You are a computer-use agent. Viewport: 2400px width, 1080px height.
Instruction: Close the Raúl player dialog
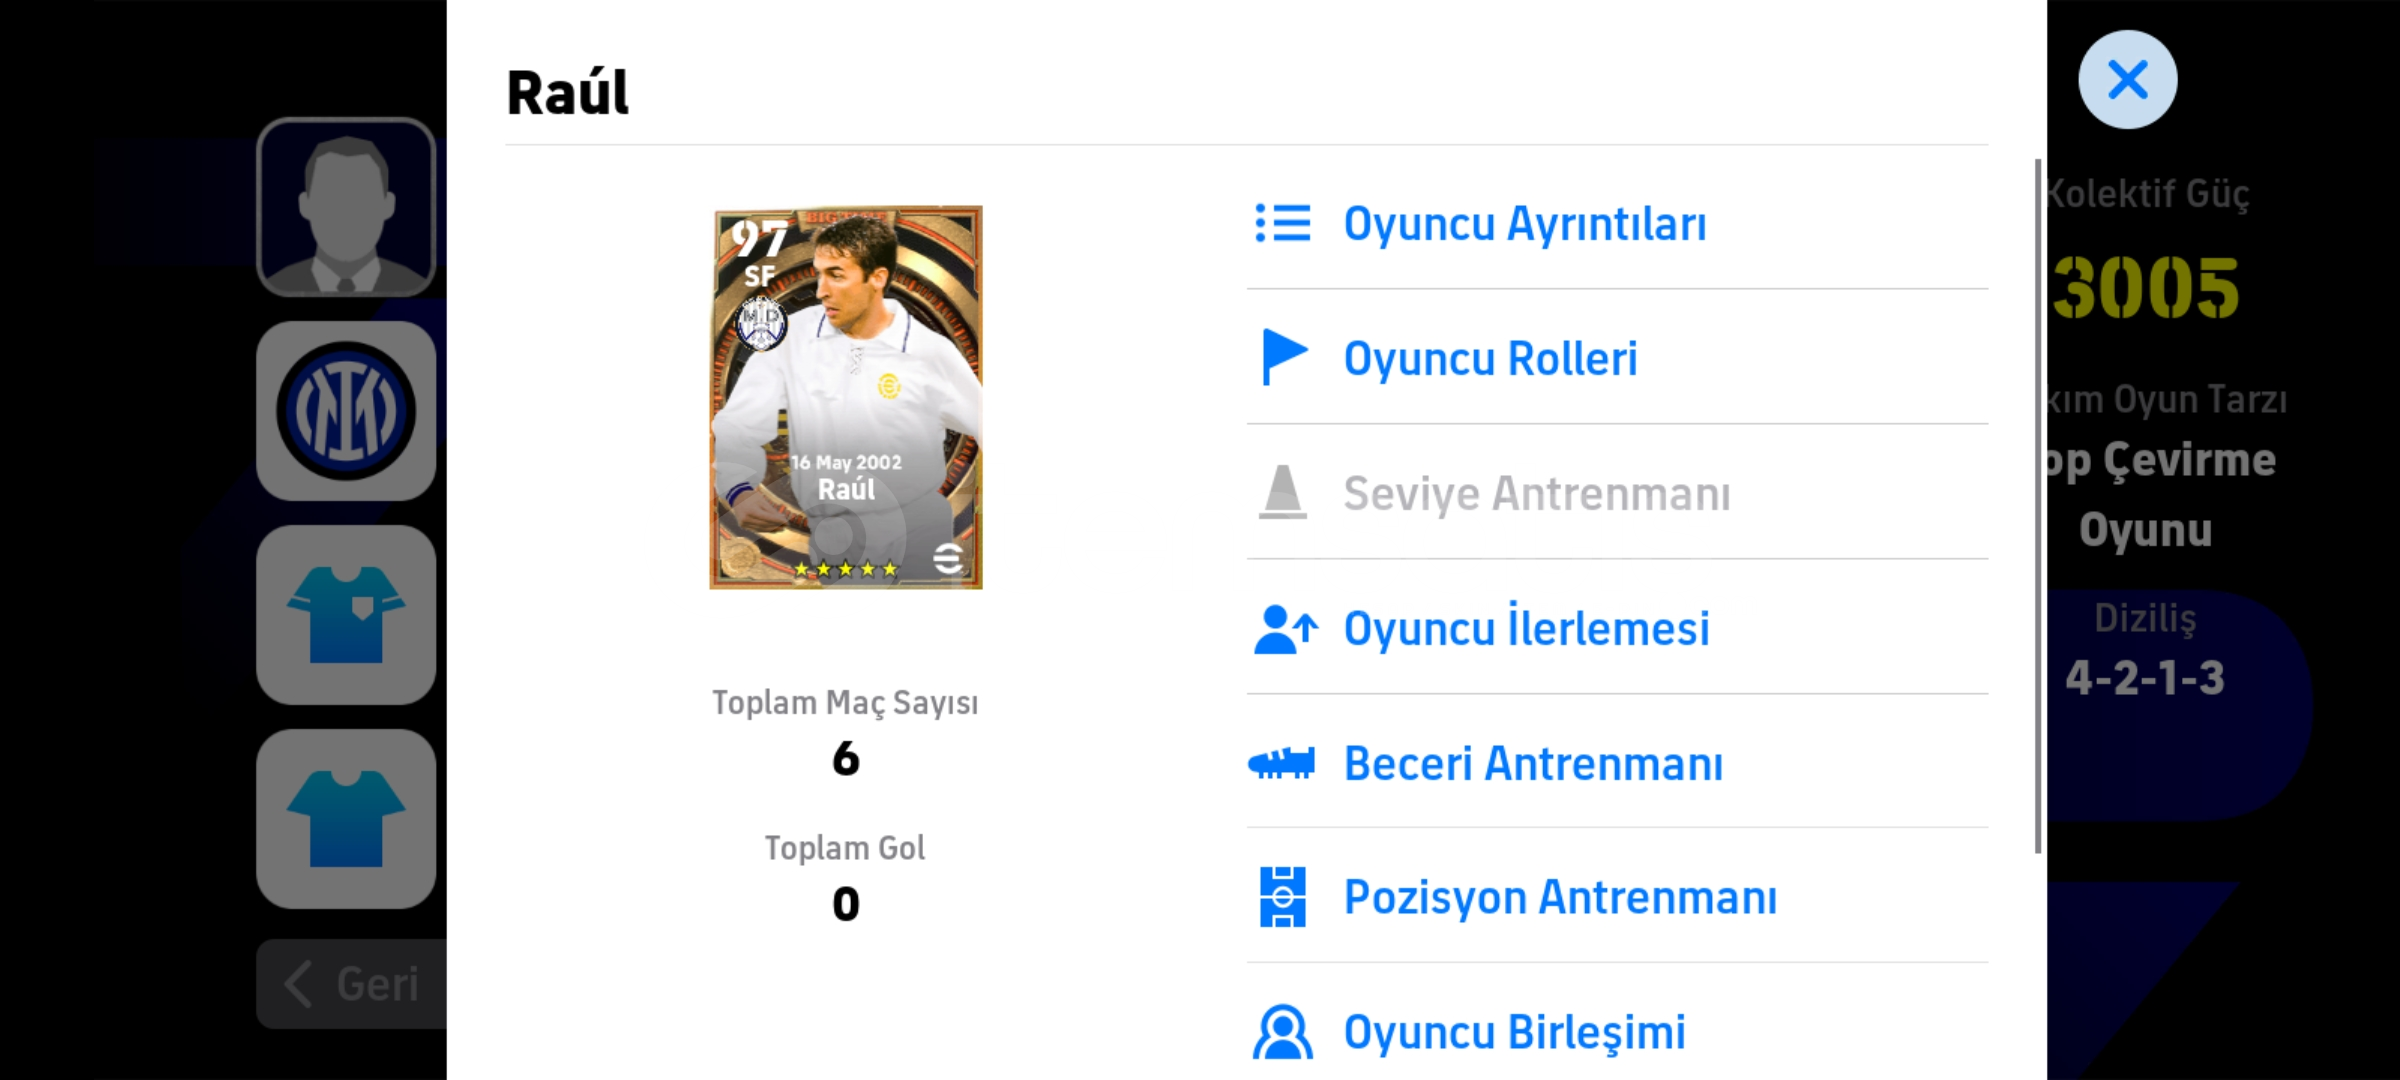[x=2127, y=79]
